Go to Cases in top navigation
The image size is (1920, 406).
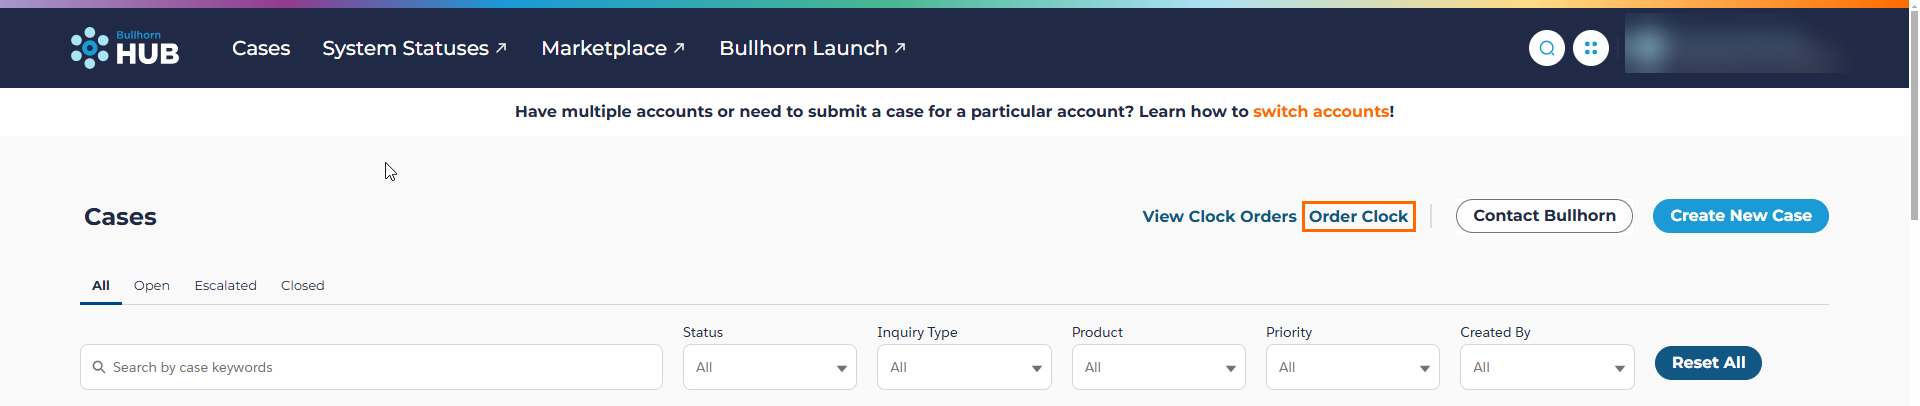click(x=261, y=48)
